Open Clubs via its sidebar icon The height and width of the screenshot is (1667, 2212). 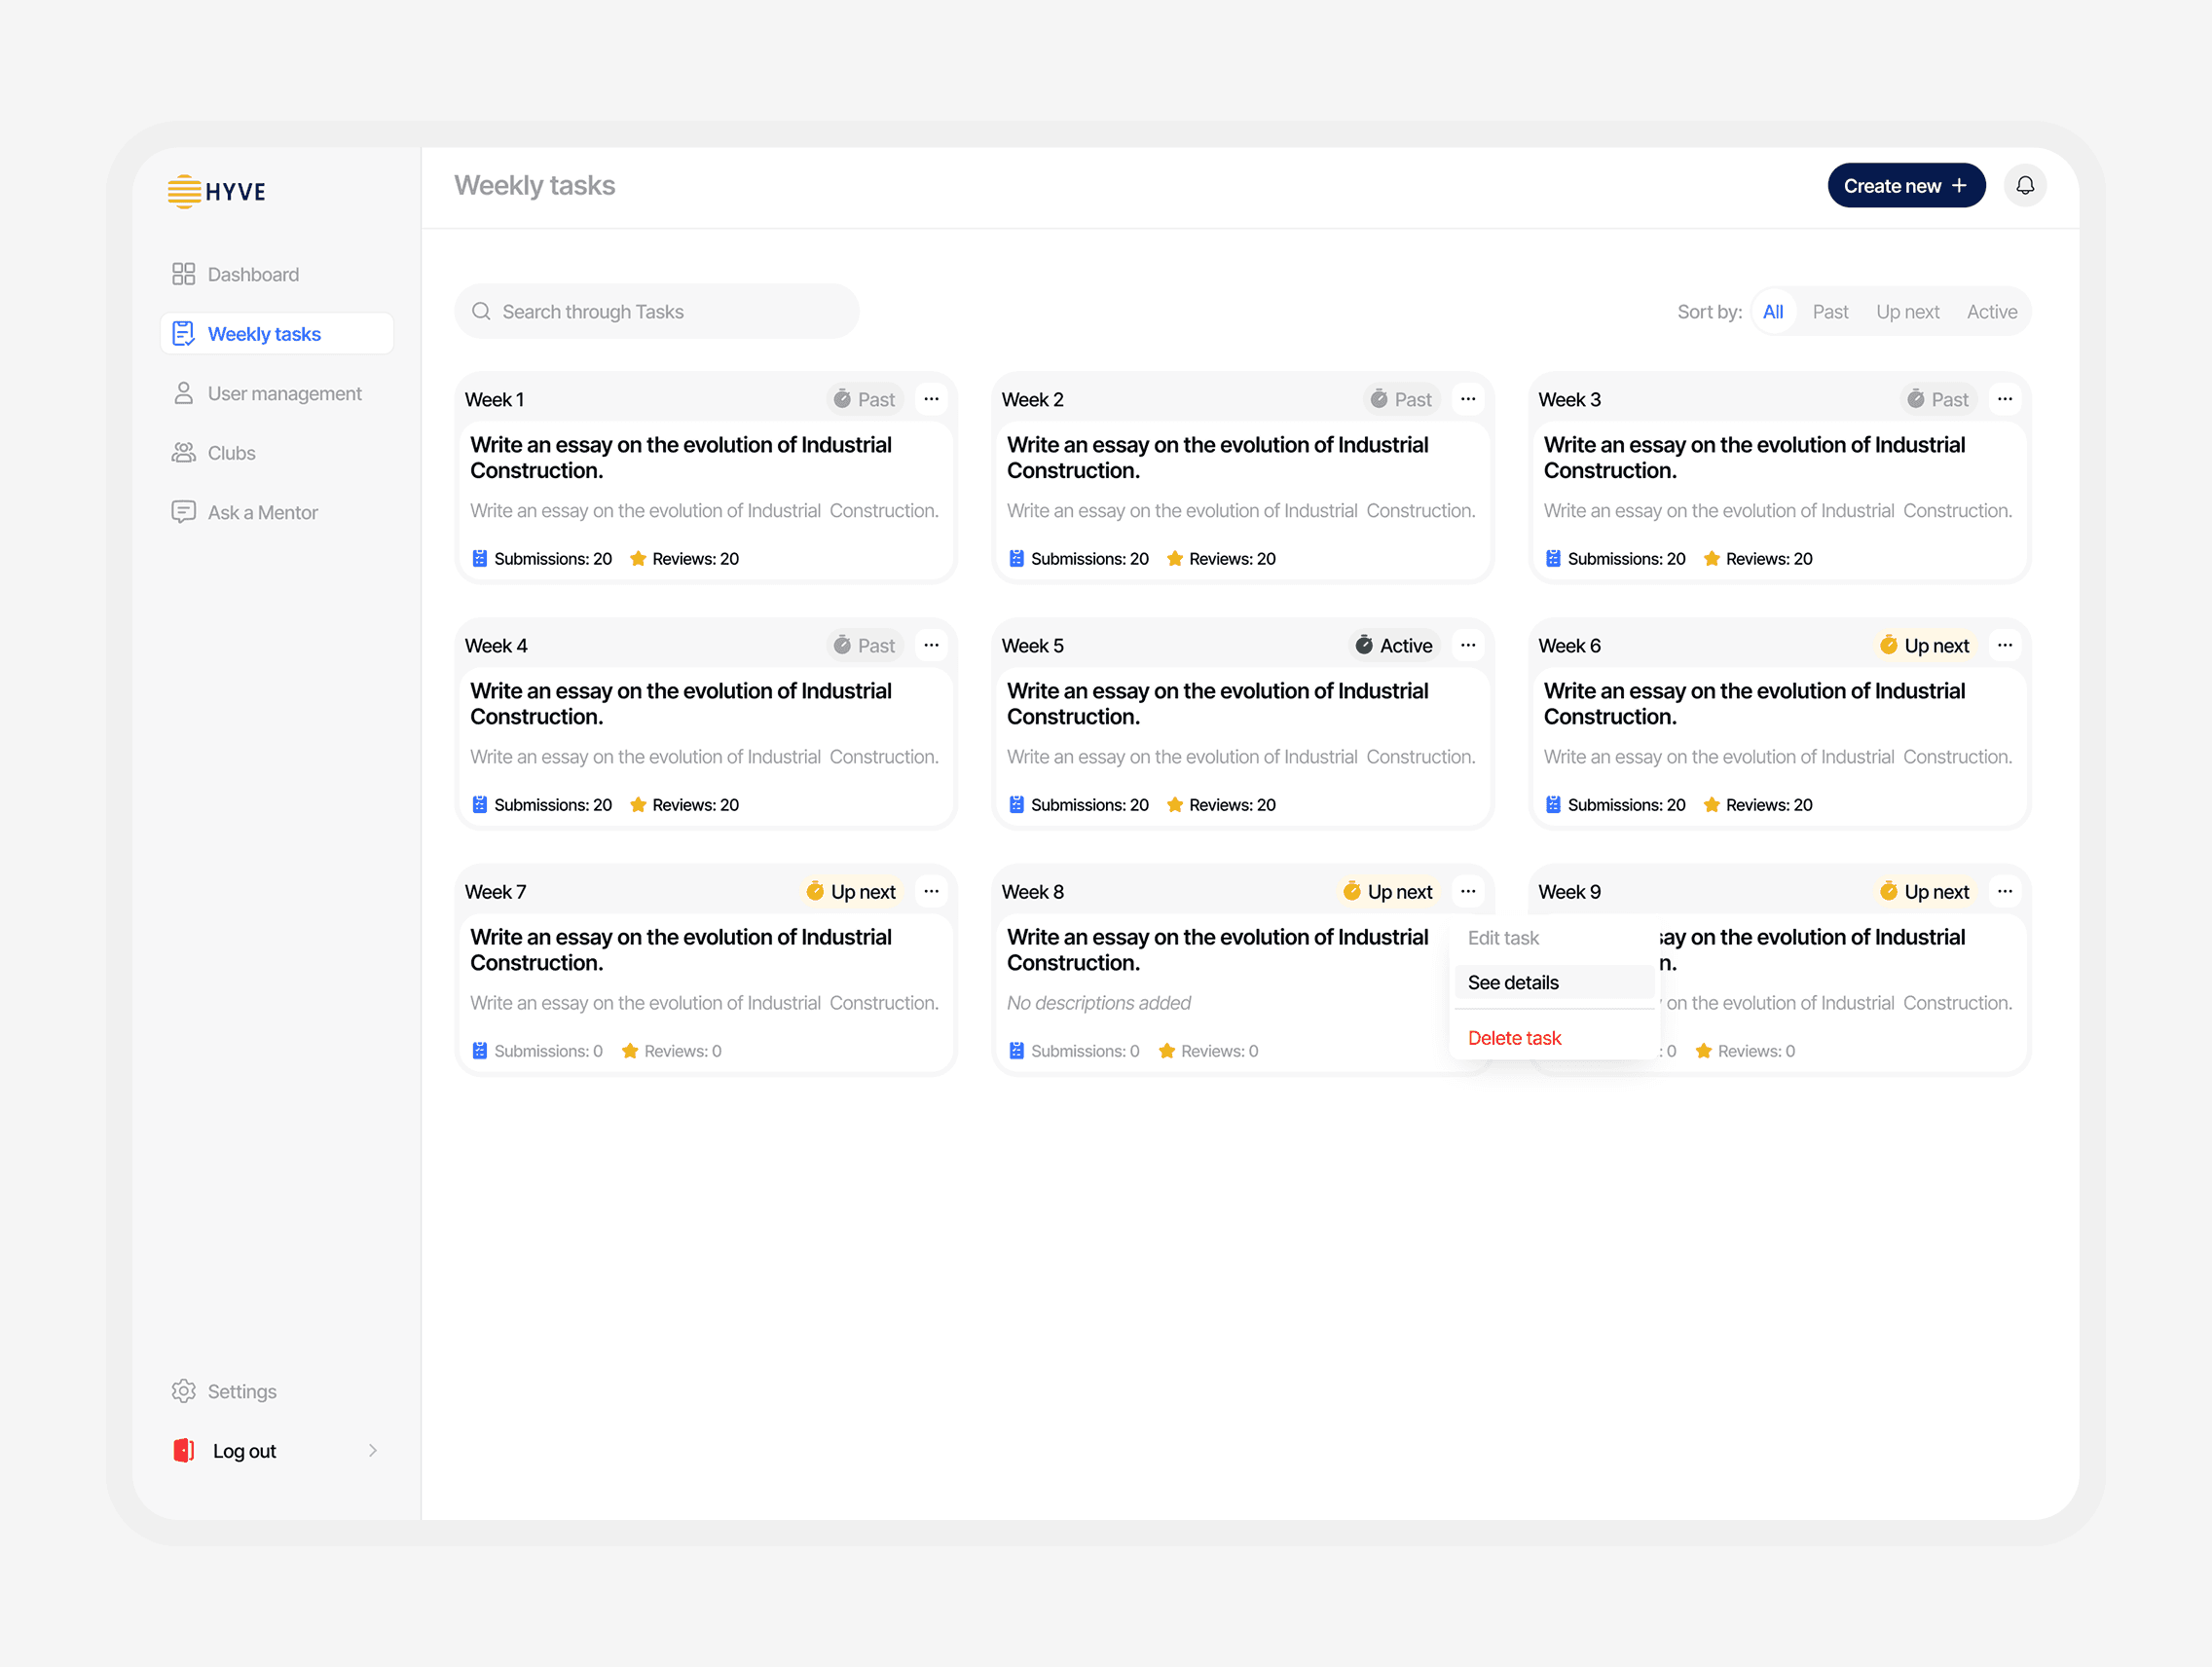(x=184, y=452)
